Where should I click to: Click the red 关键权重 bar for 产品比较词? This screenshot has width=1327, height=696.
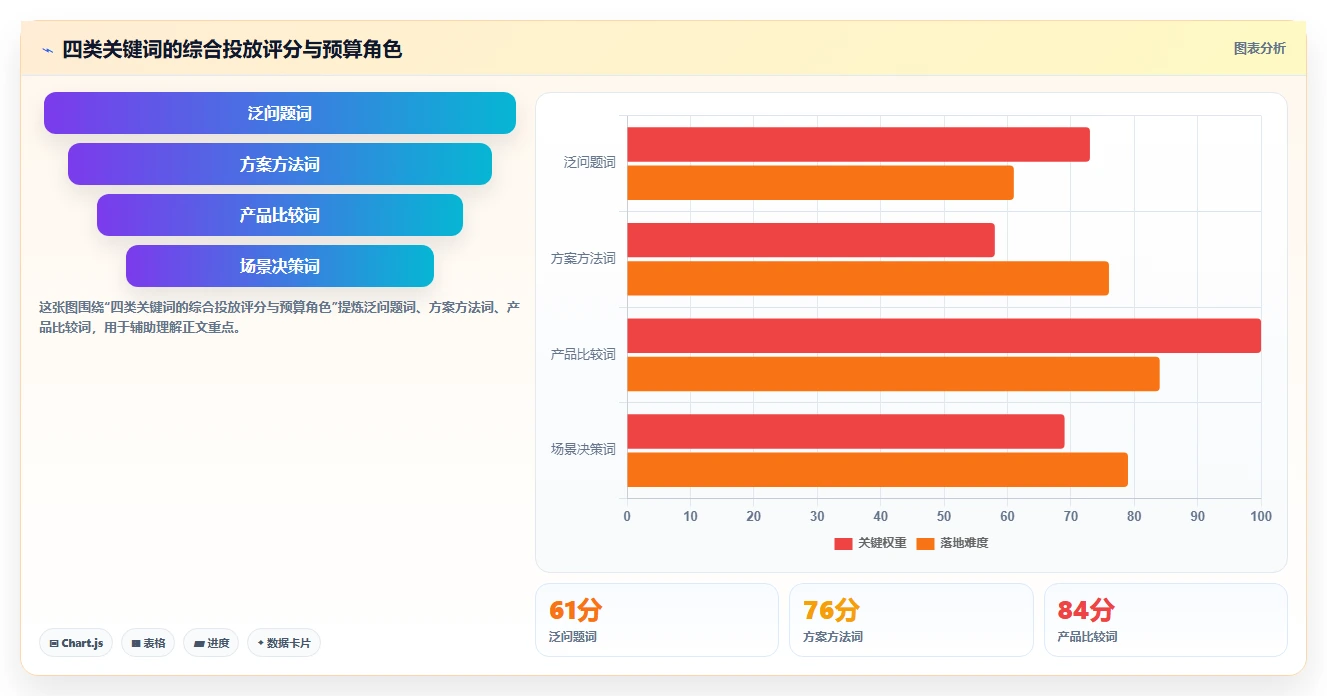[944, 336]
